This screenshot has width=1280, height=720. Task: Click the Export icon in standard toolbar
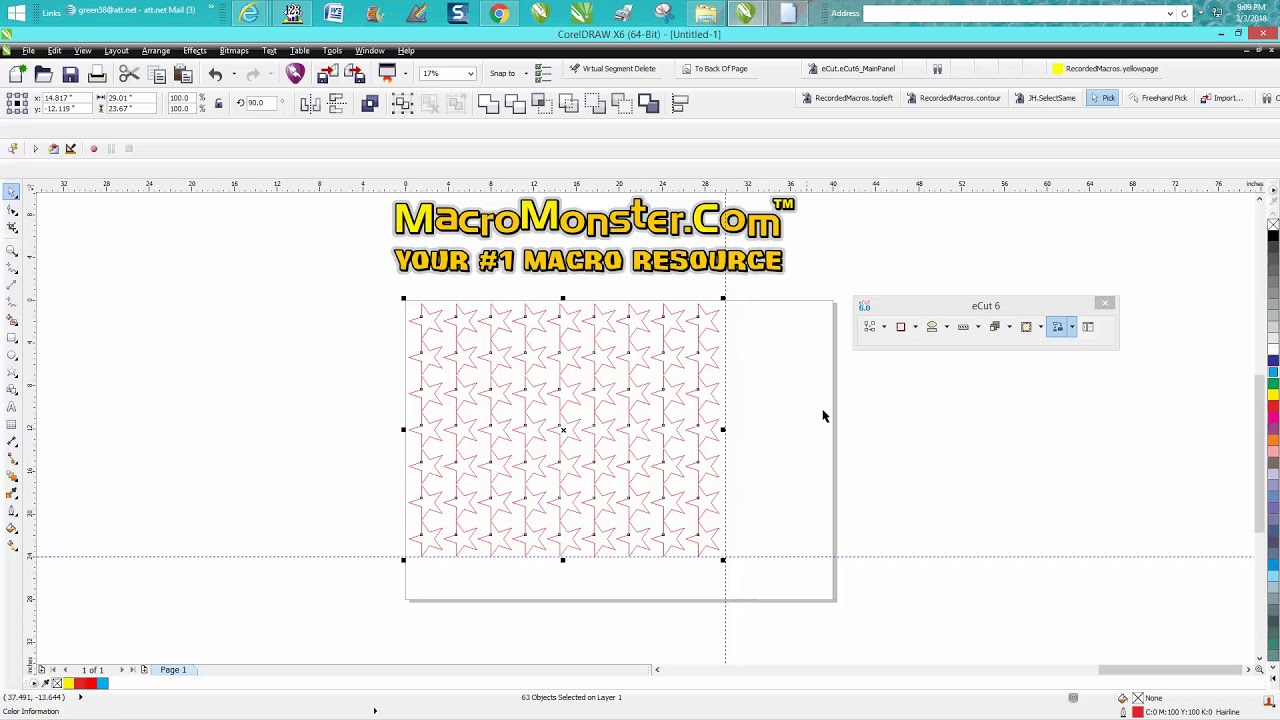(x=354, y=74)
